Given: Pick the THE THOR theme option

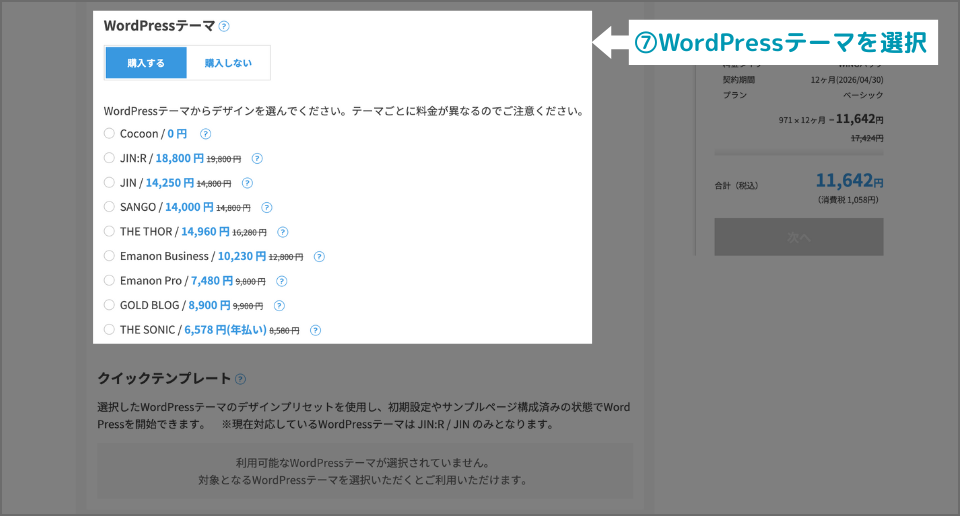Looking at the screenshot, I should pyautogui.click(x=109, y=232).
